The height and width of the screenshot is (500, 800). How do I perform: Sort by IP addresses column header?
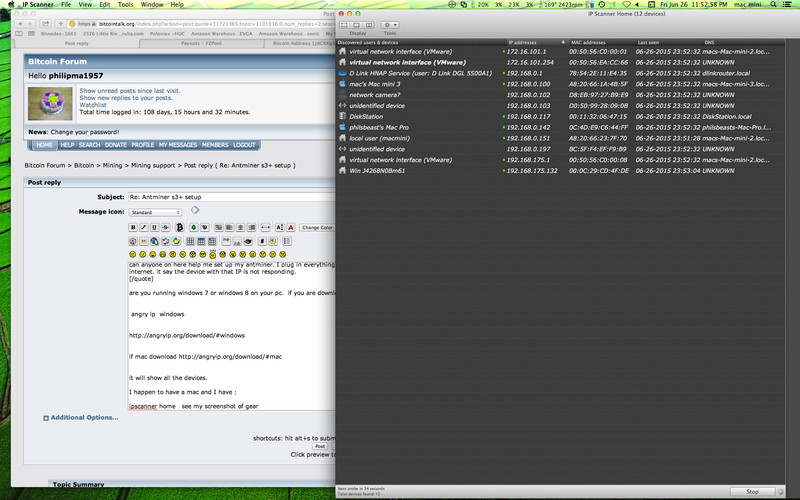pyautogui.click(x=536, y=42)
